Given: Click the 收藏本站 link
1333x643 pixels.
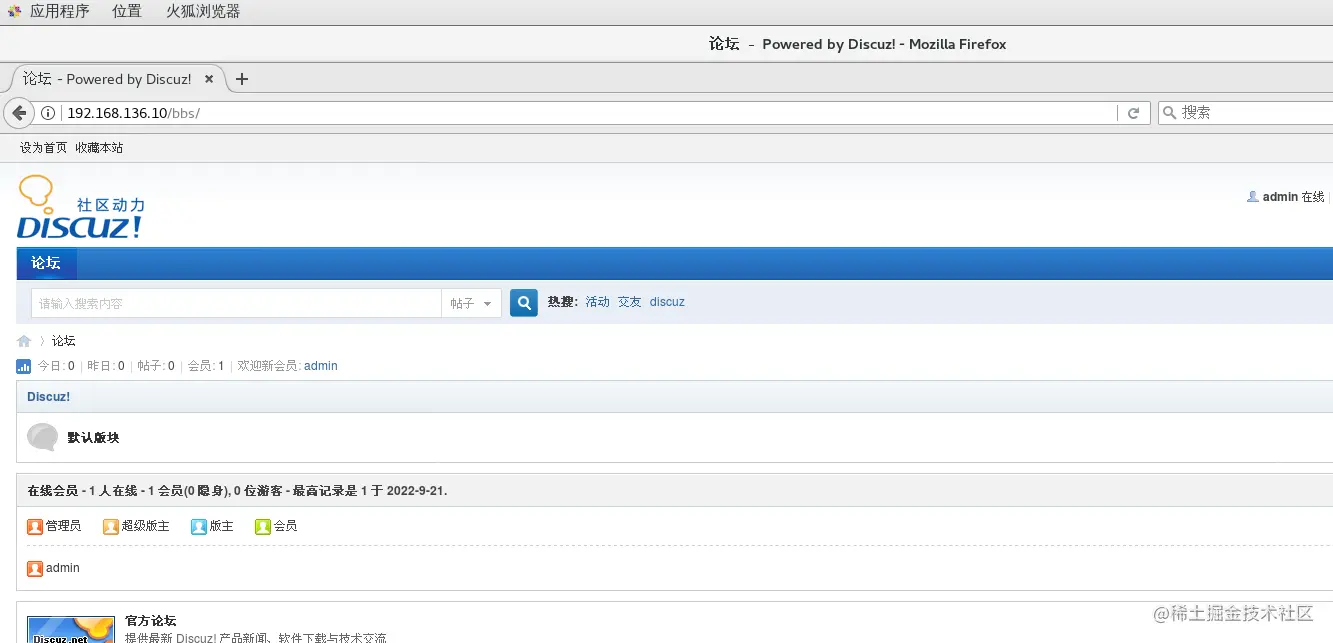Looking at the screenshot, I should 99,147.
